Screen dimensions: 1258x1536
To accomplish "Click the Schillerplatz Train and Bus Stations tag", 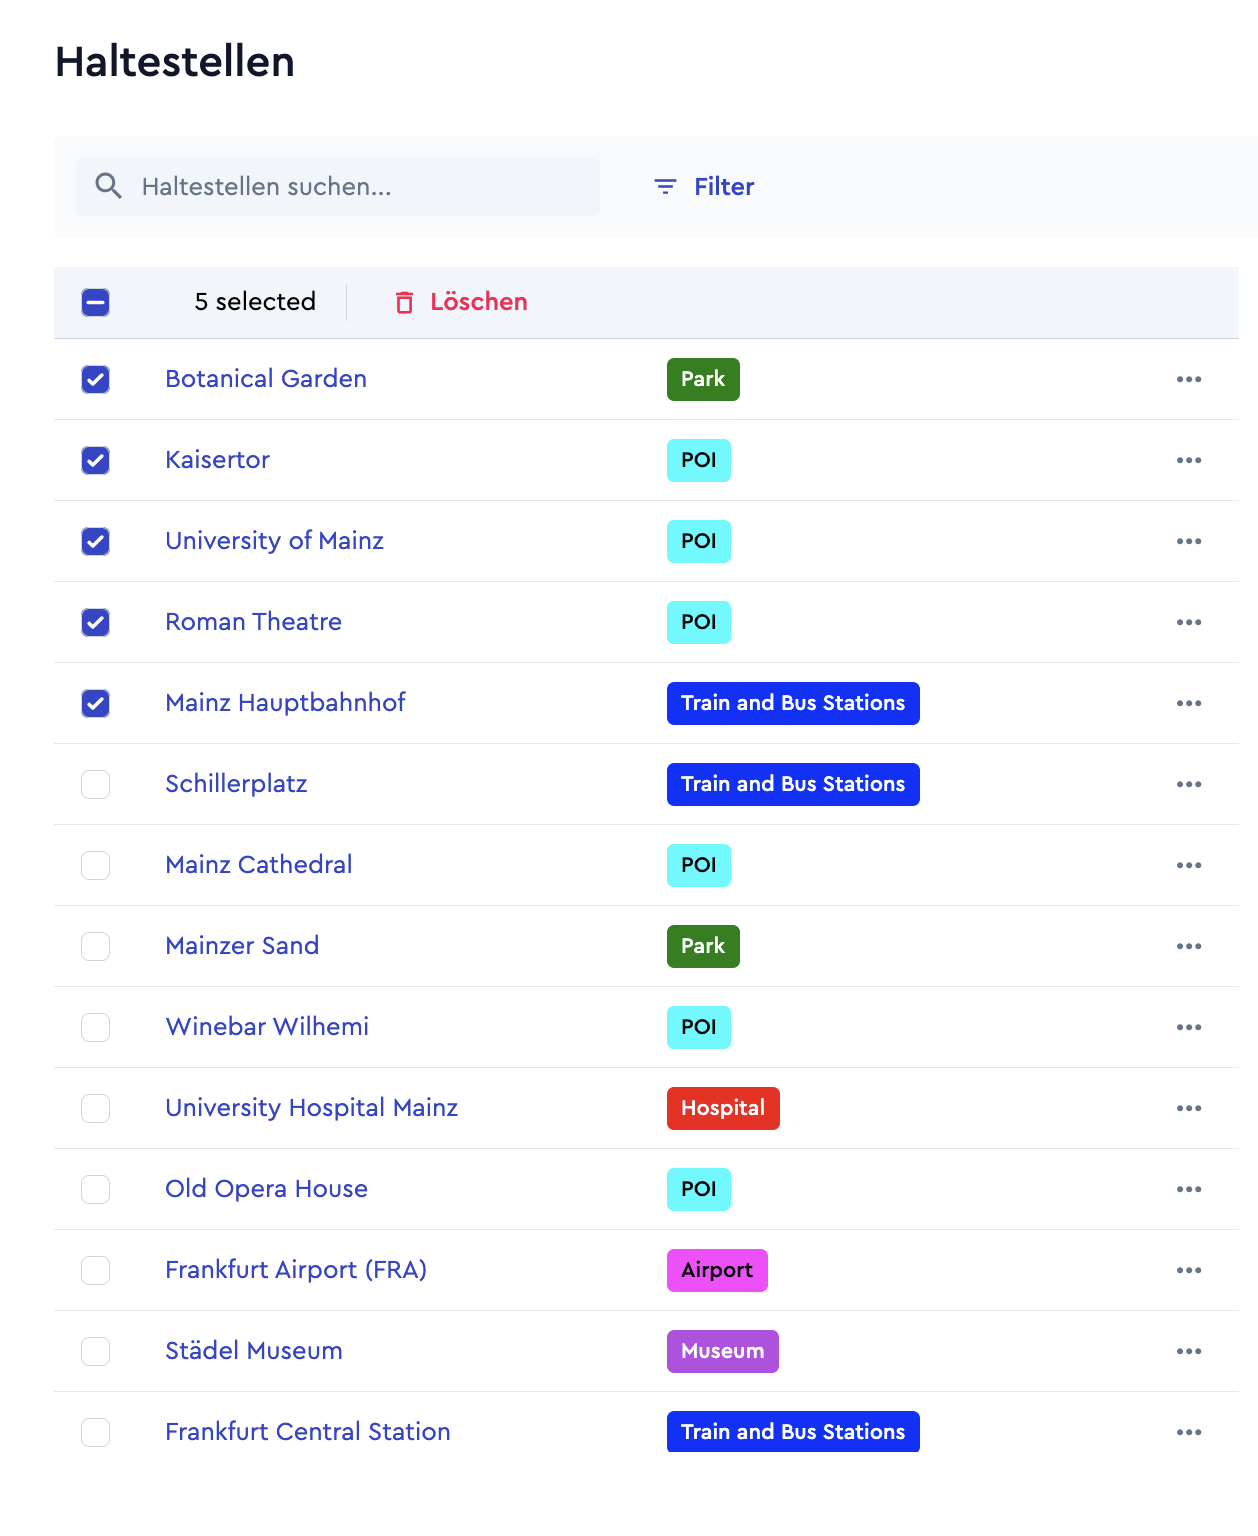I will click(x=793, y=784).
